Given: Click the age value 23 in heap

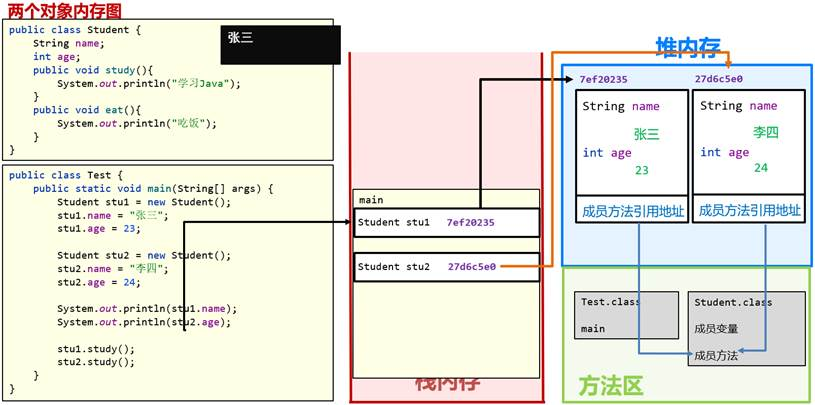Looking at the screenshot, I should tap(641, 171).
